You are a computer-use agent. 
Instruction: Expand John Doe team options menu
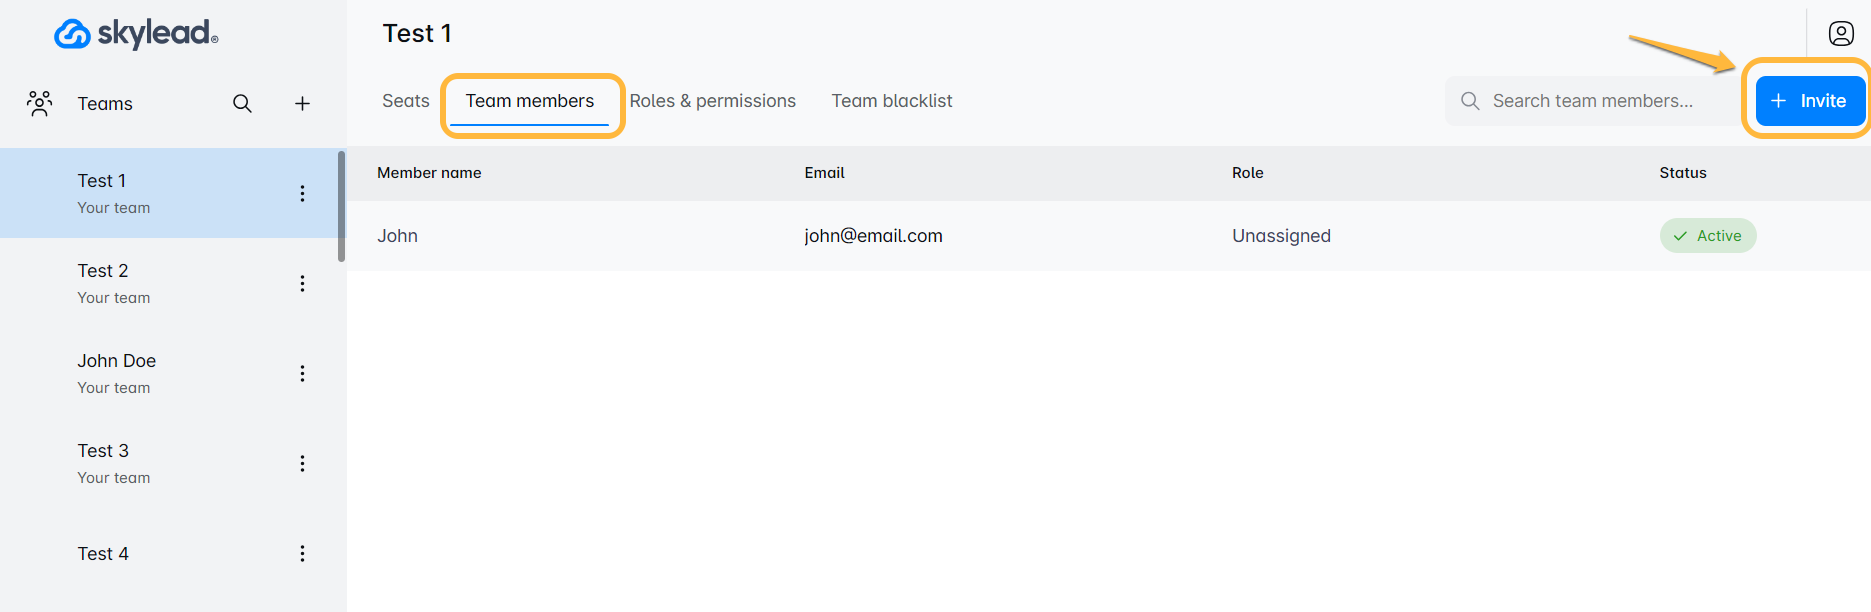[302, 373]
